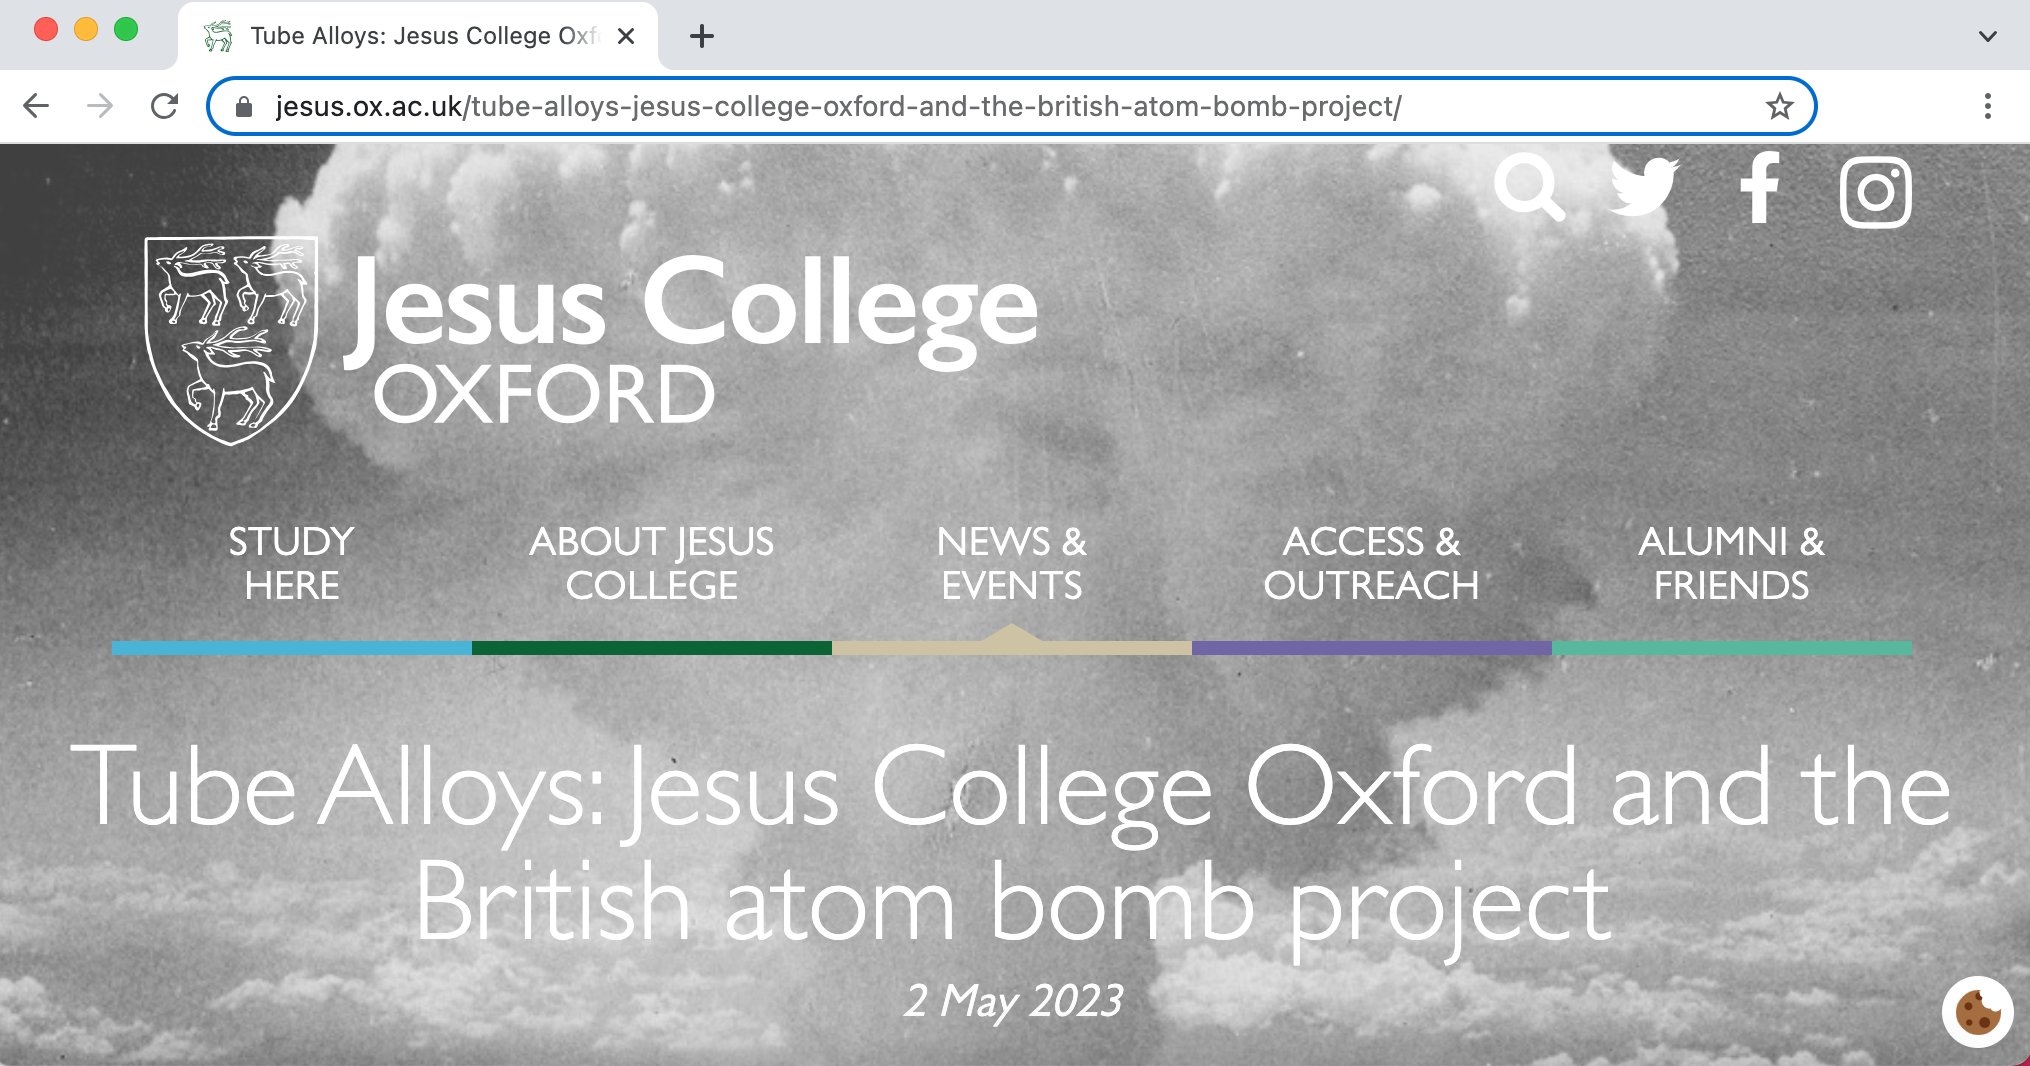Viewport: 2030px width, 1066px height.
Task: Open a new browser tab
Action: pyautogui.click(x=702, y=36)
